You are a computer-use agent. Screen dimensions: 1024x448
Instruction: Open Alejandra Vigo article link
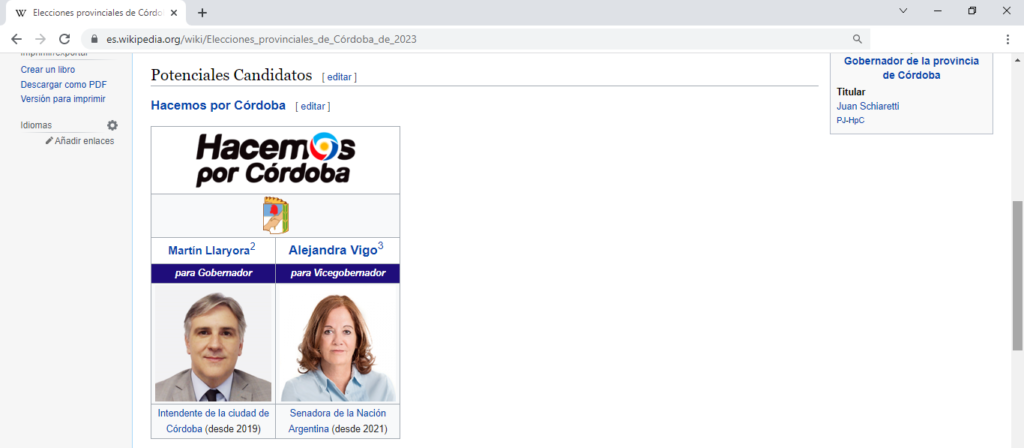332,250
